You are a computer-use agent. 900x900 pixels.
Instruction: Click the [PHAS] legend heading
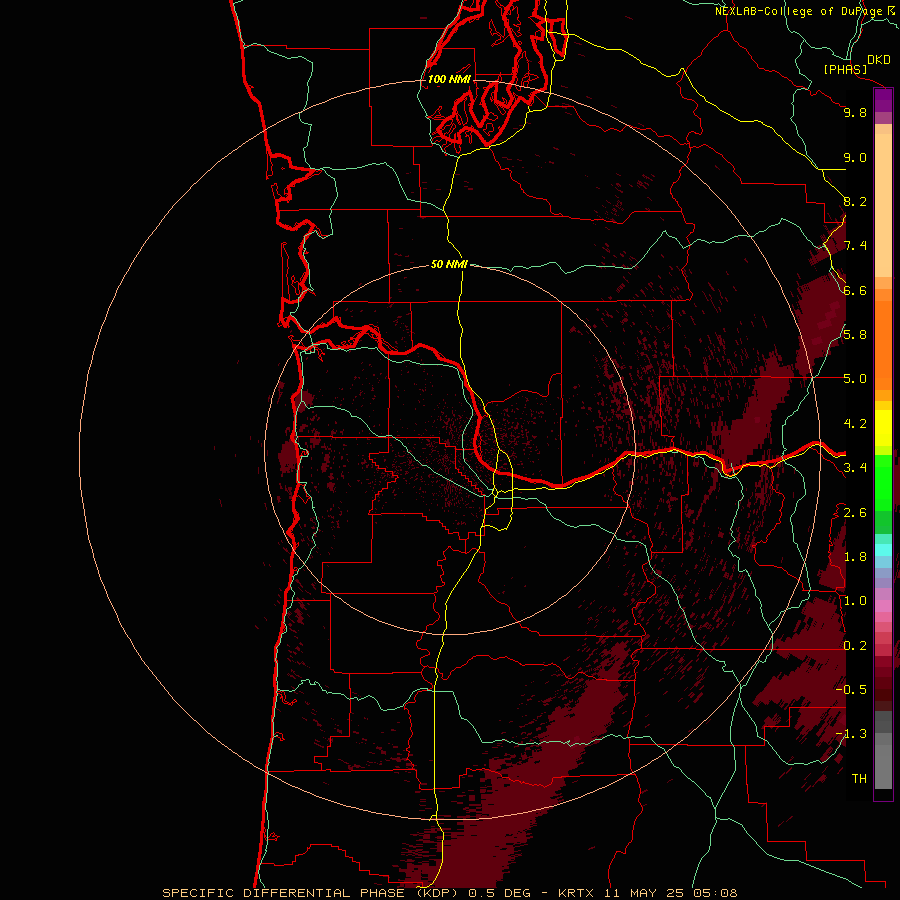tap(845, 69)
